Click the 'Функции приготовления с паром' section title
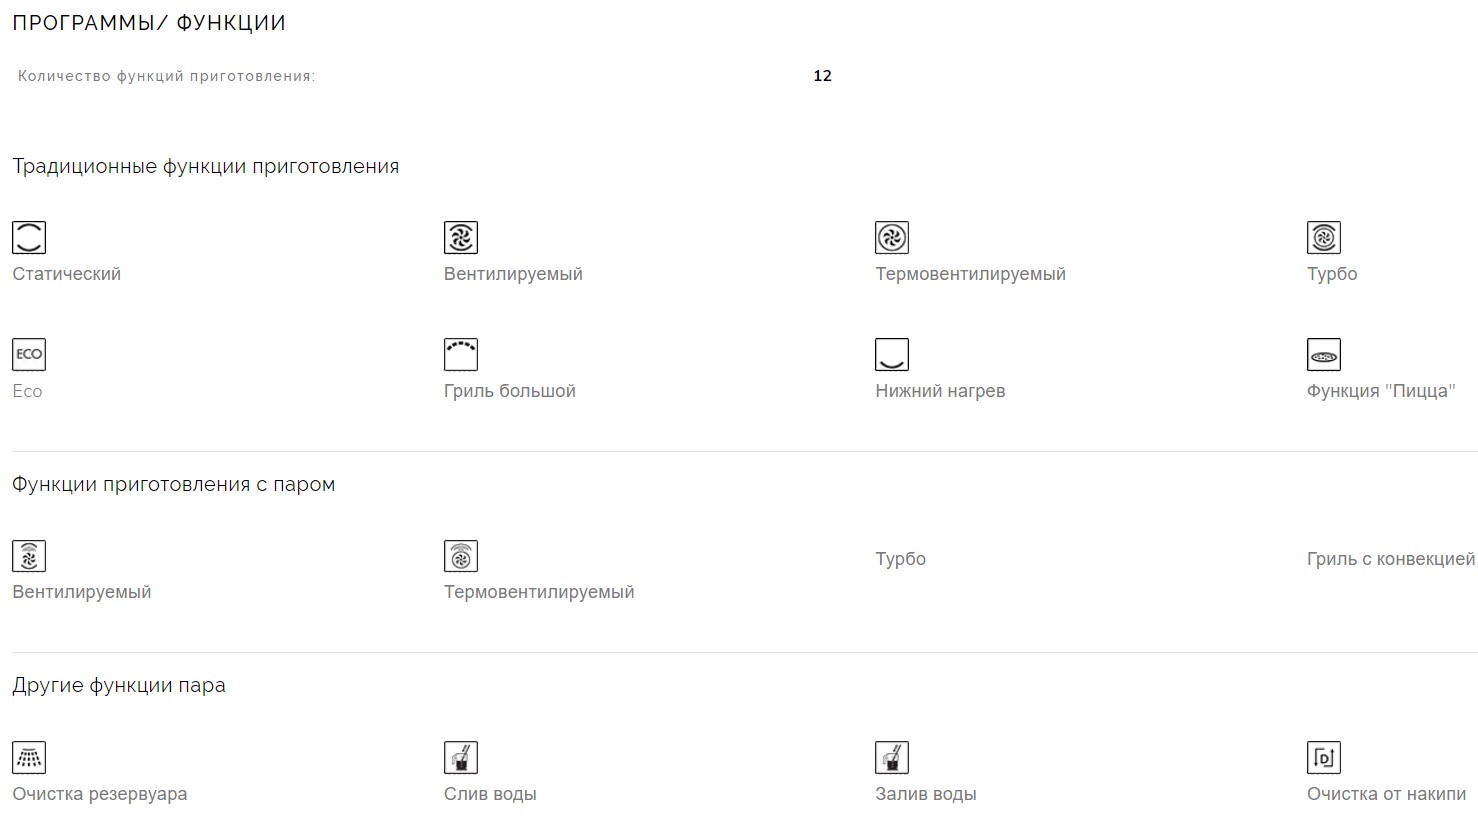This screenshot has height=824, width=1478. tap(173, 485)
